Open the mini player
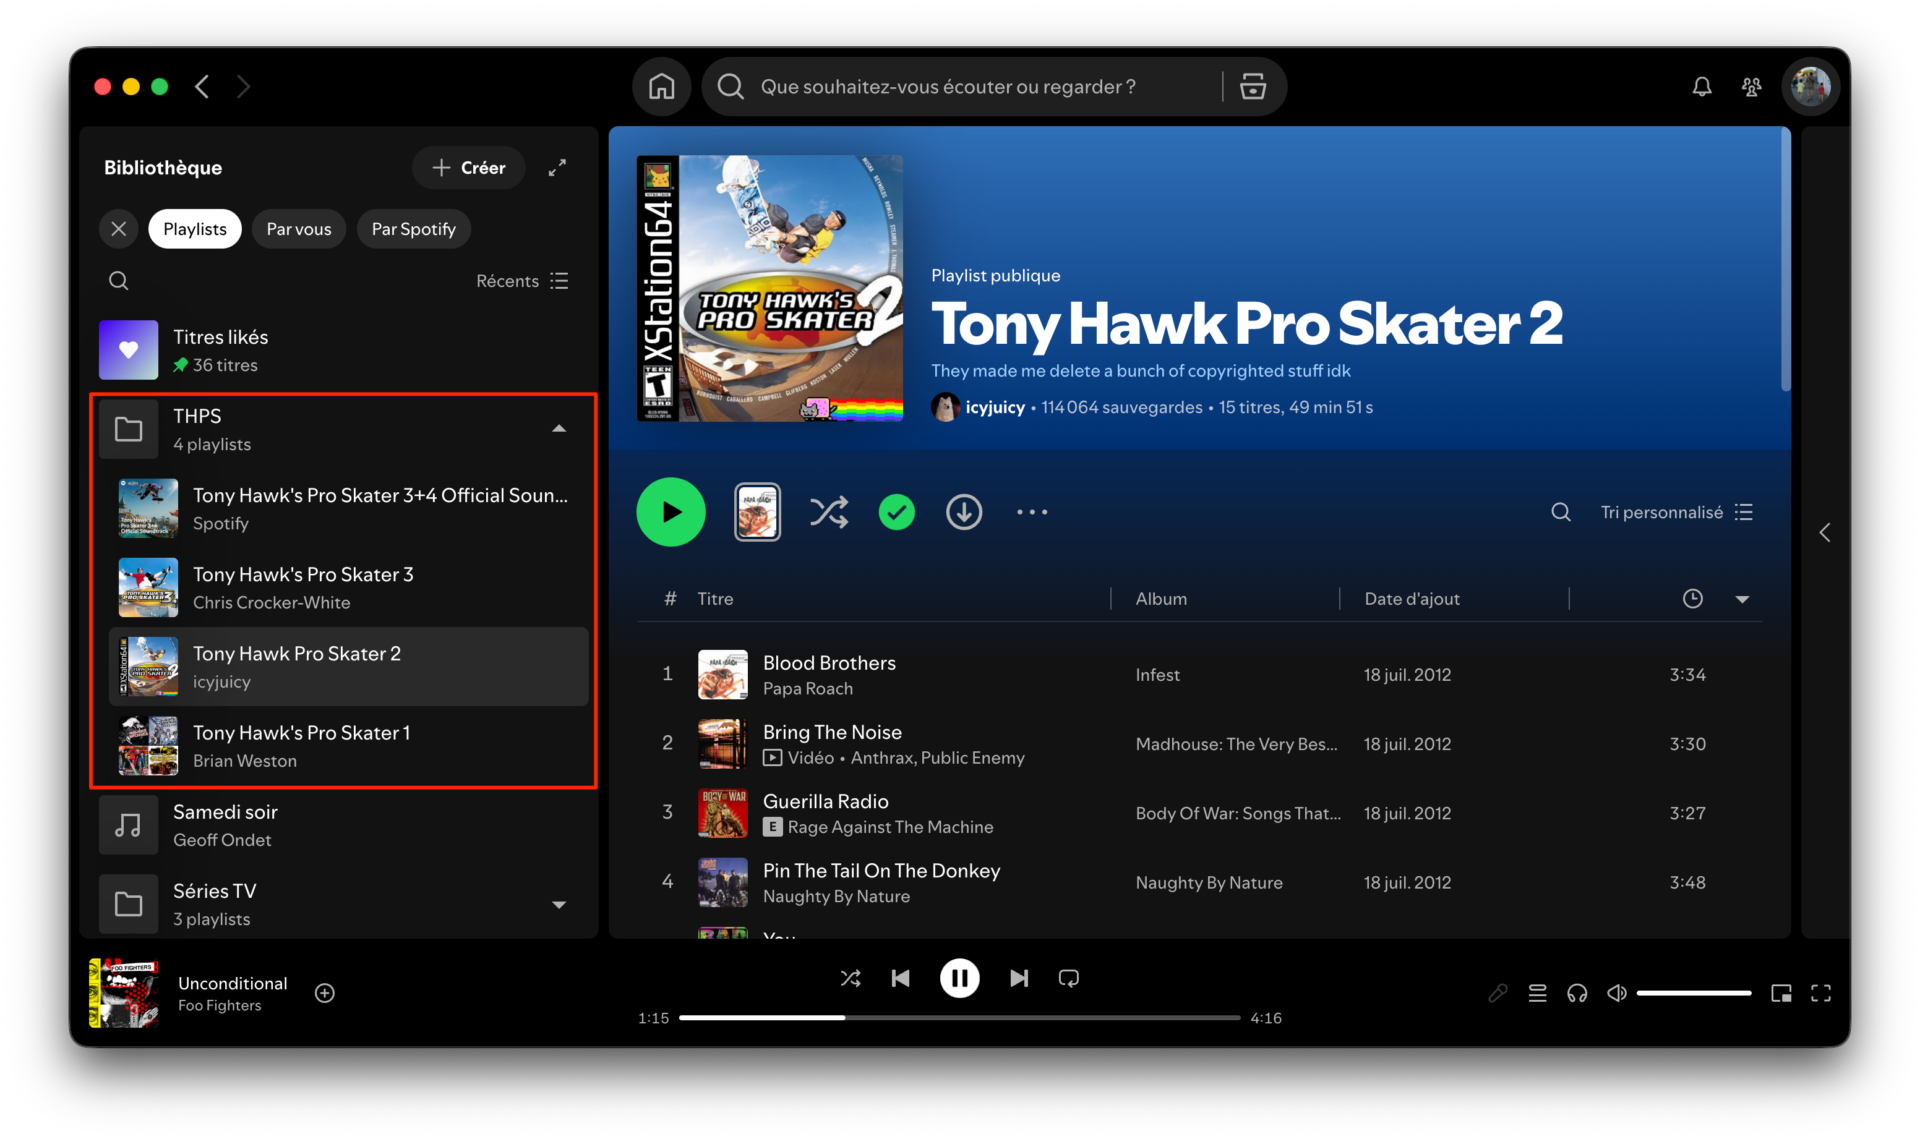1920x1139 pixels. pyautogui.click(x=1781, y=993)
